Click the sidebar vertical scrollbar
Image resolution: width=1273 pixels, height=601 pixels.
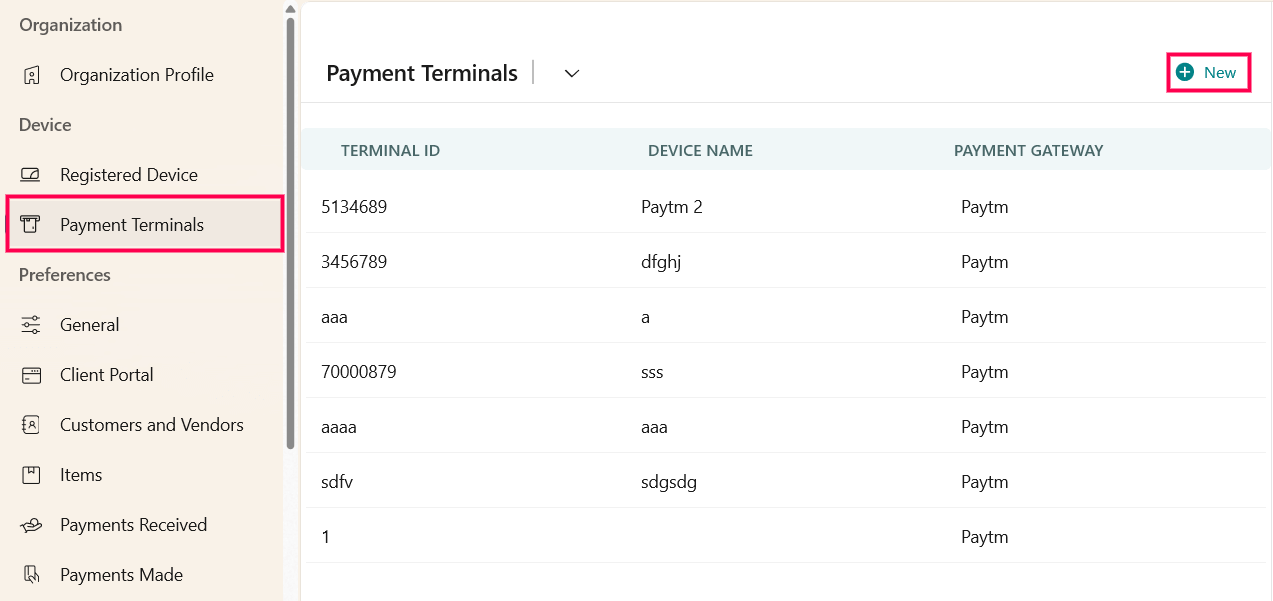[x=290, y=230]
